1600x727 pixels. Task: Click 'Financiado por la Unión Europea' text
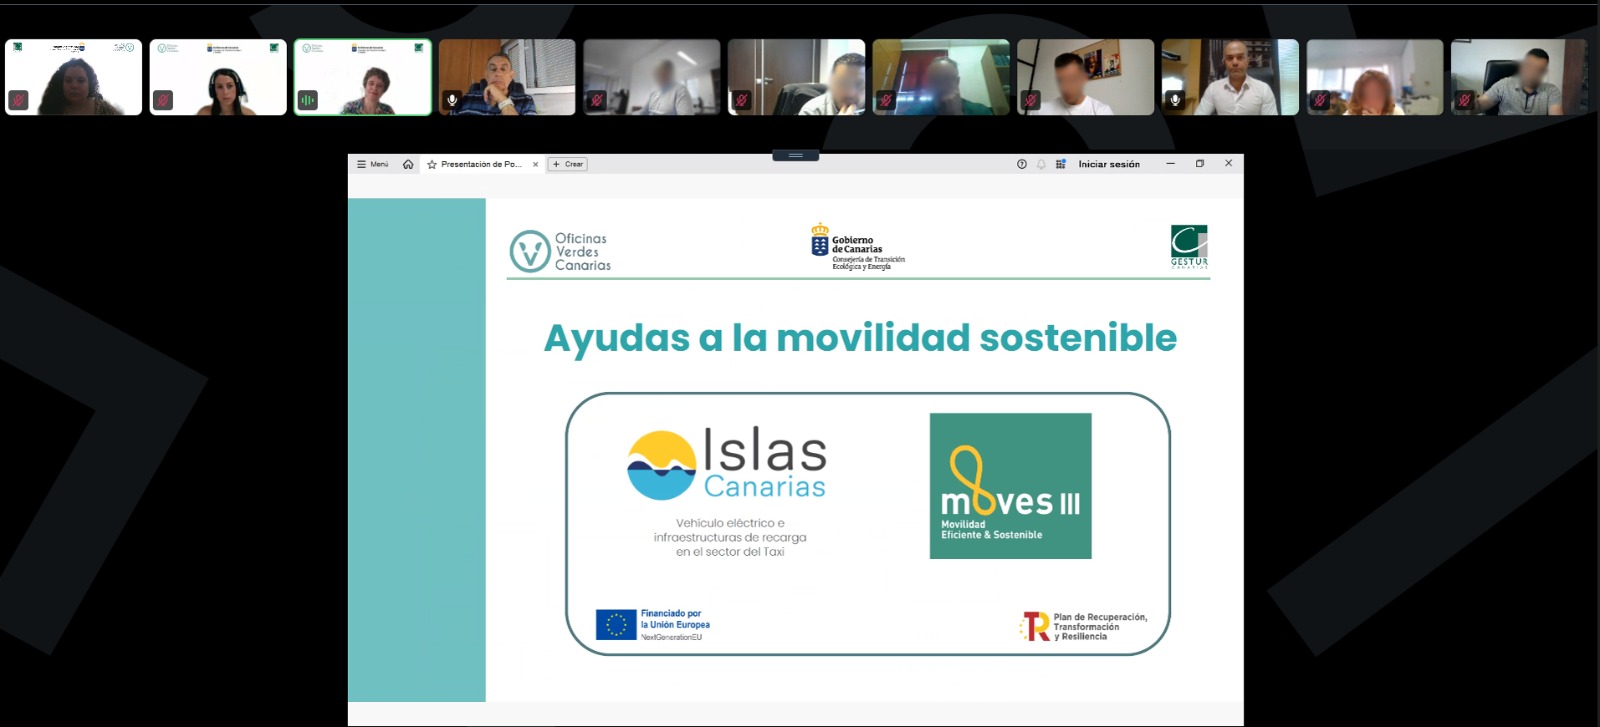pyautogui.click(x=675, y=619)
